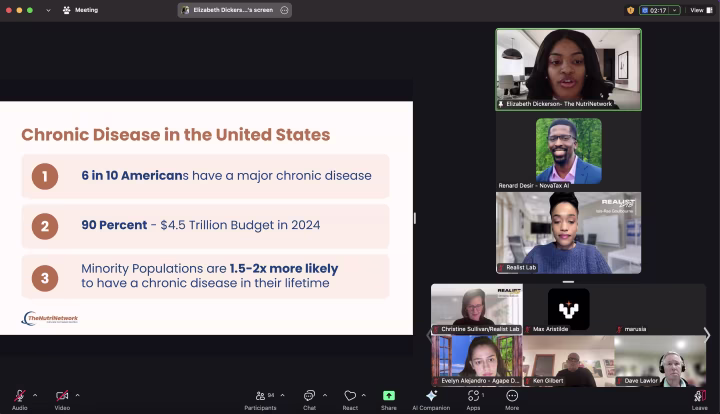Select the Realist Lab video tile
Image resolution: width=720 pixels, height=414 pixels.
pos(568,233)
